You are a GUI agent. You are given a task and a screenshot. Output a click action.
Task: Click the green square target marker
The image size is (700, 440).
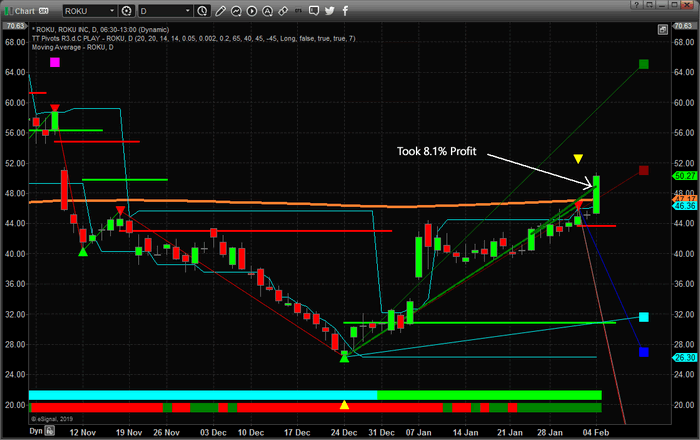tap(643, 64)
